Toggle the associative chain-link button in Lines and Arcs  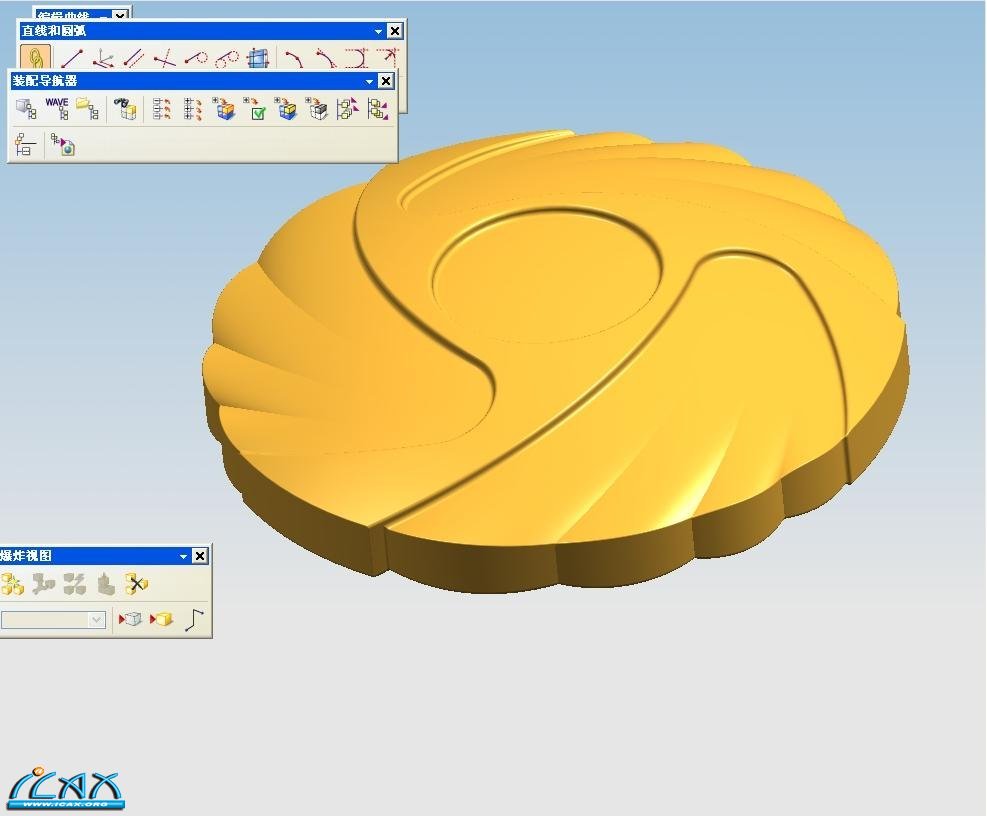[35, 58]
